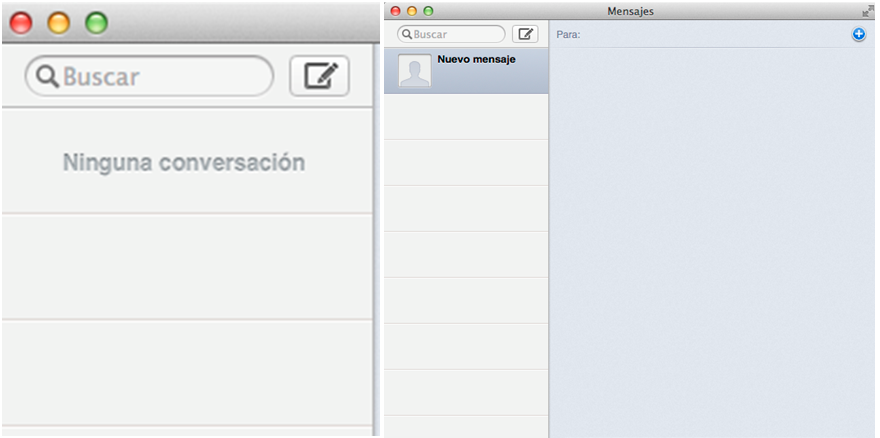Click the Ninguna conversación placeholder text

click(184, 163)
